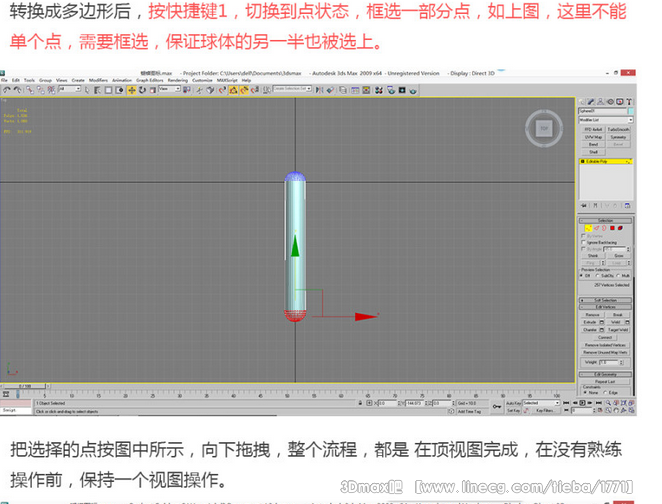Screen dimensions: 662x504
Task: Select the Polygon sub-object level icon
Action: 612,228
